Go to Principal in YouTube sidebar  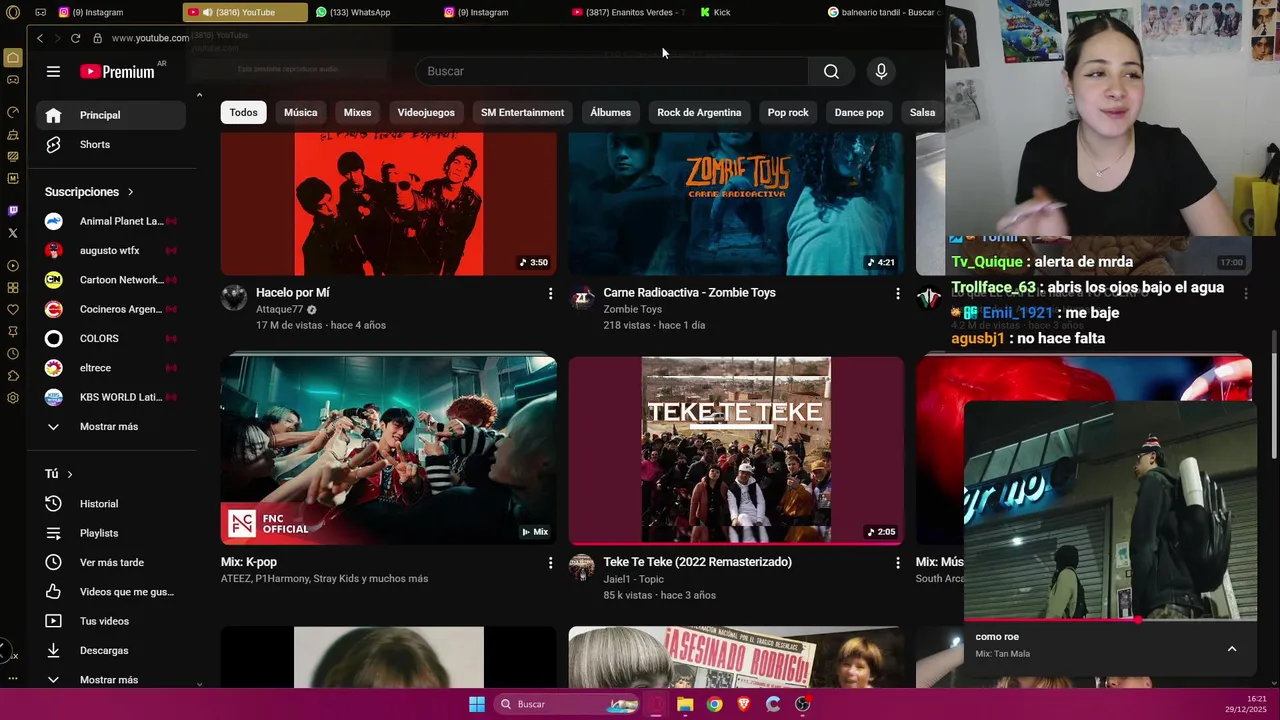pyautogui.click(x=111, y=115)
